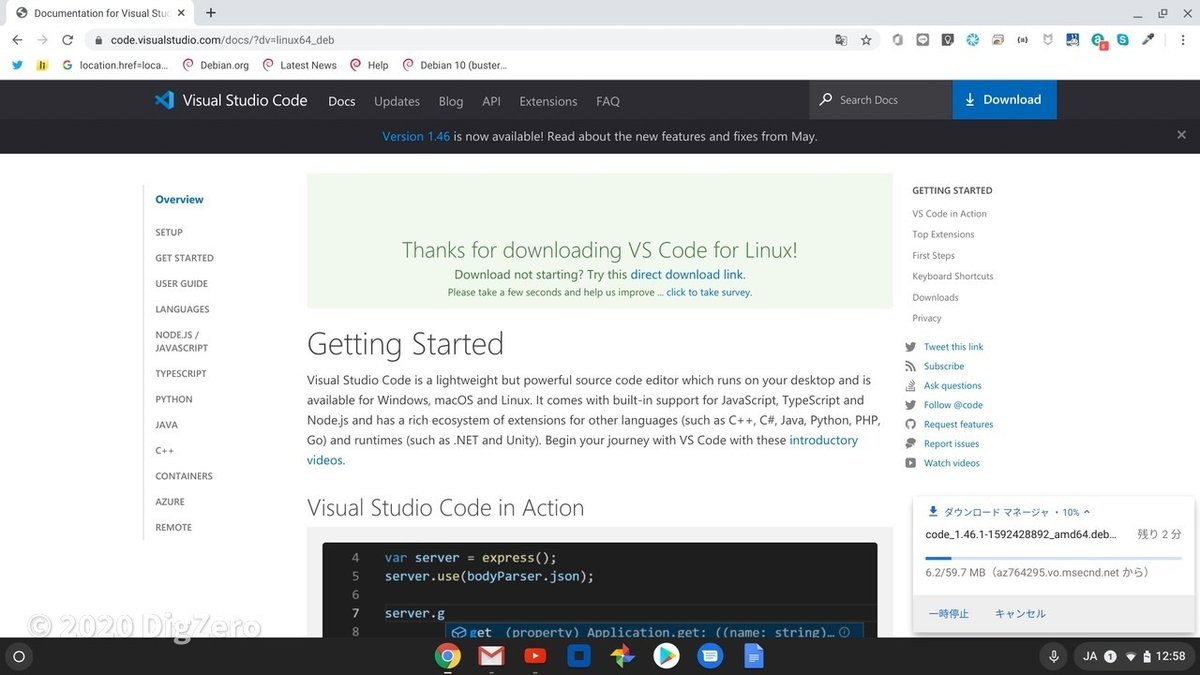
Task: Open Google Docs from the shelf
Action: coord(753,656)
